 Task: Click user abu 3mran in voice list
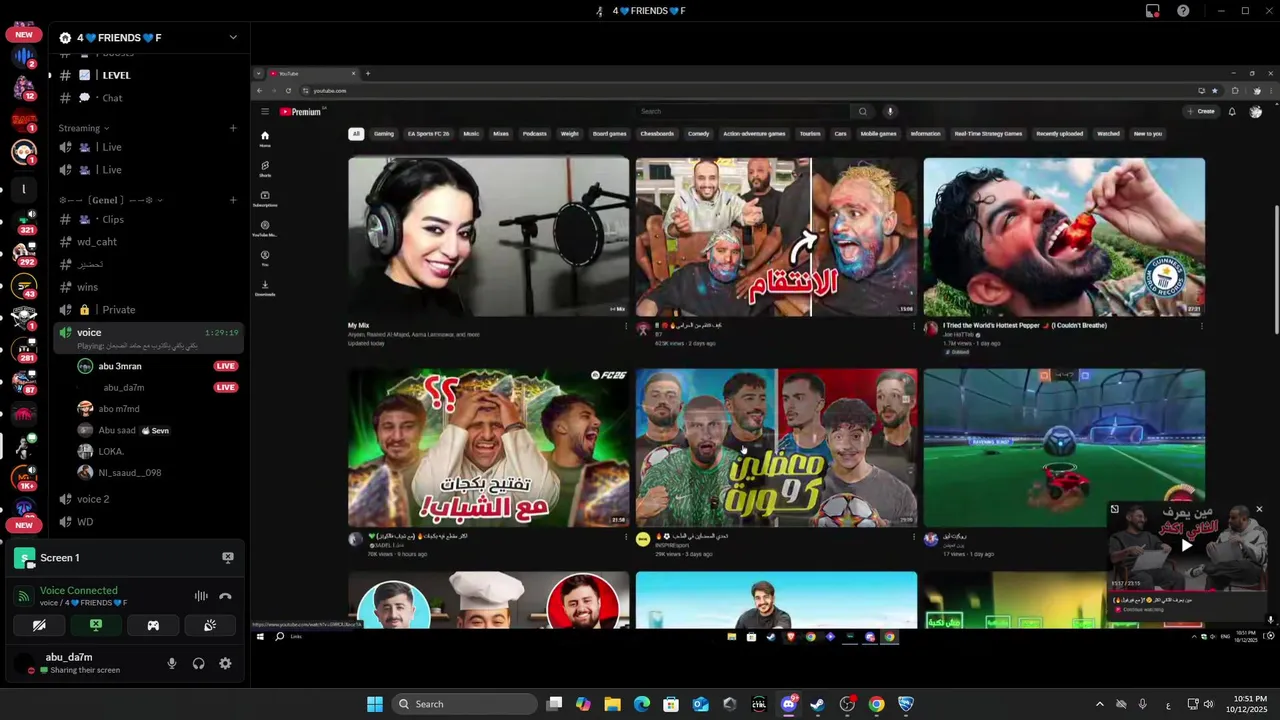120,366
